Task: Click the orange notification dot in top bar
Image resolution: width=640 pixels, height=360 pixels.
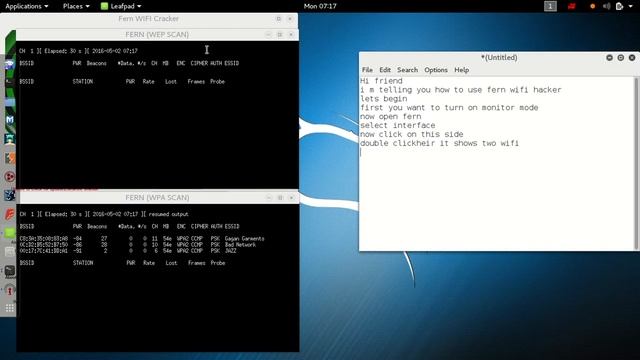Action: (x=593, y=6)
